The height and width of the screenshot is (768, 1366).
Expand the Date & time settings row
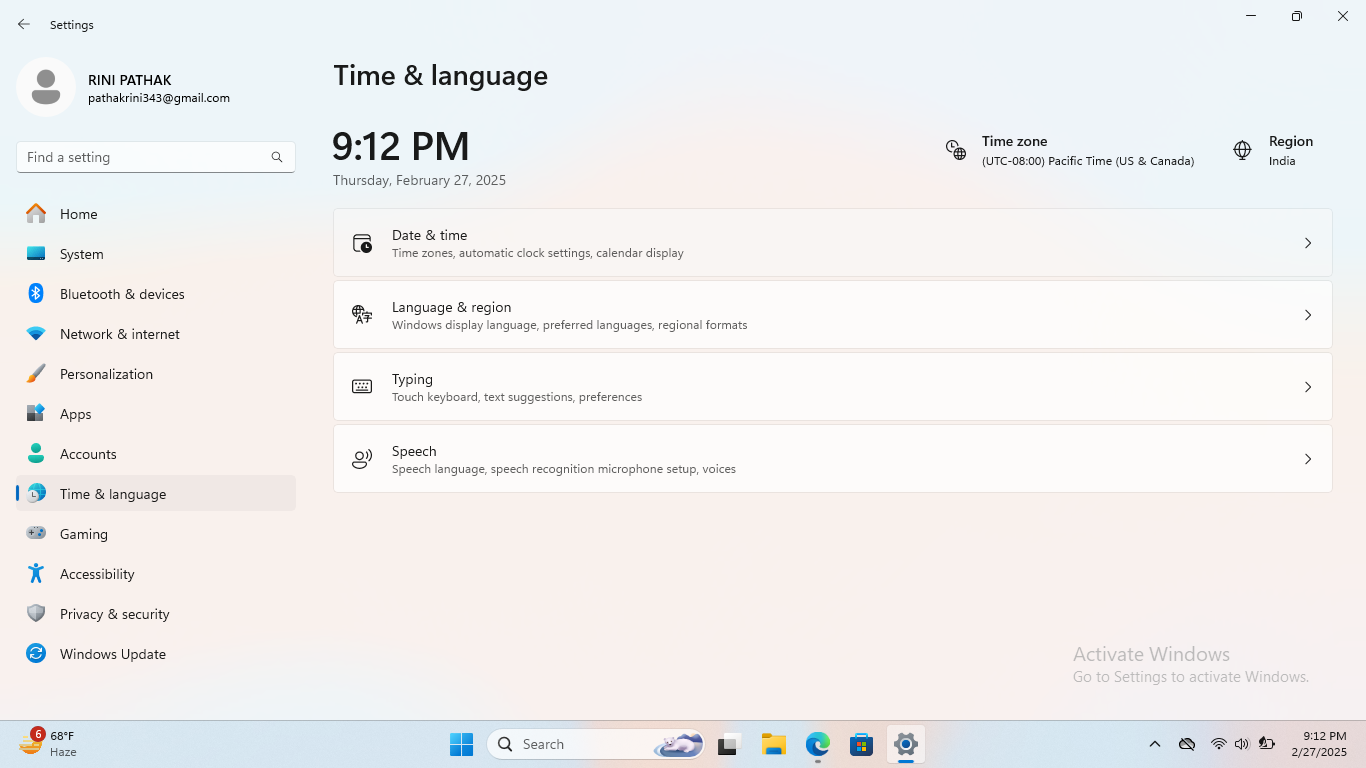coord(832,243)
